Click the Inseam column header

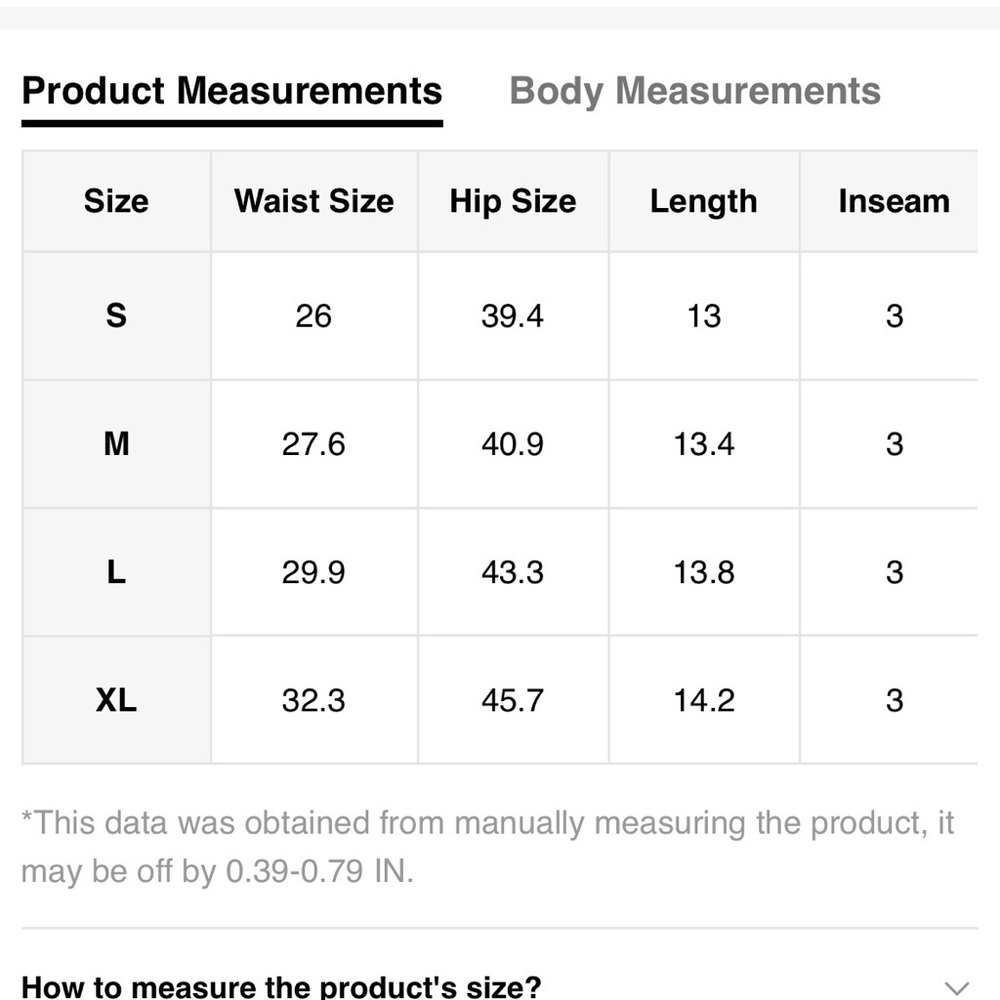pos(894,202)
